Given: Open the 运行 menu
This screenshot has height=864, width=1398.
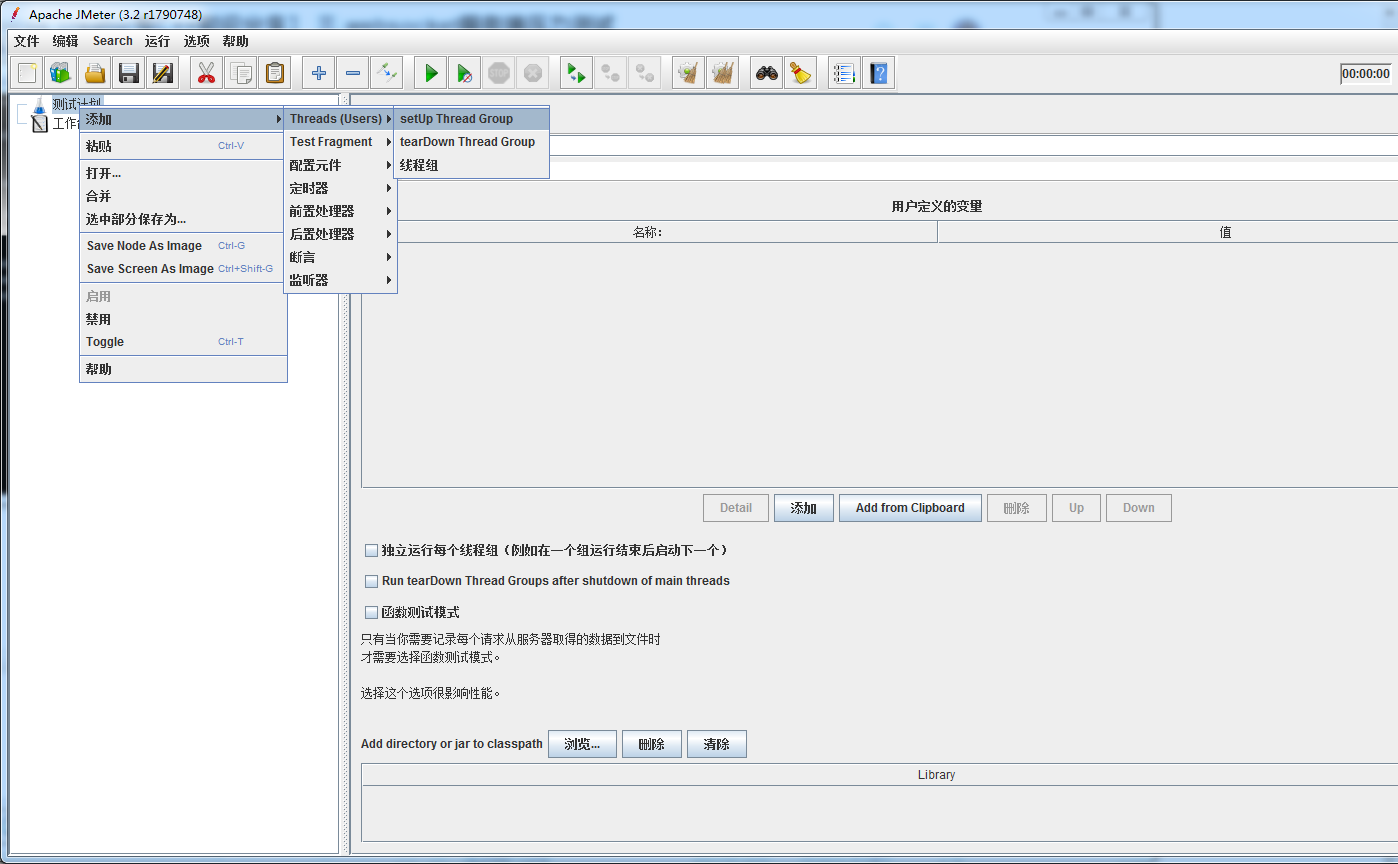Looking at the screenshot, I should (x=157, y=41).
